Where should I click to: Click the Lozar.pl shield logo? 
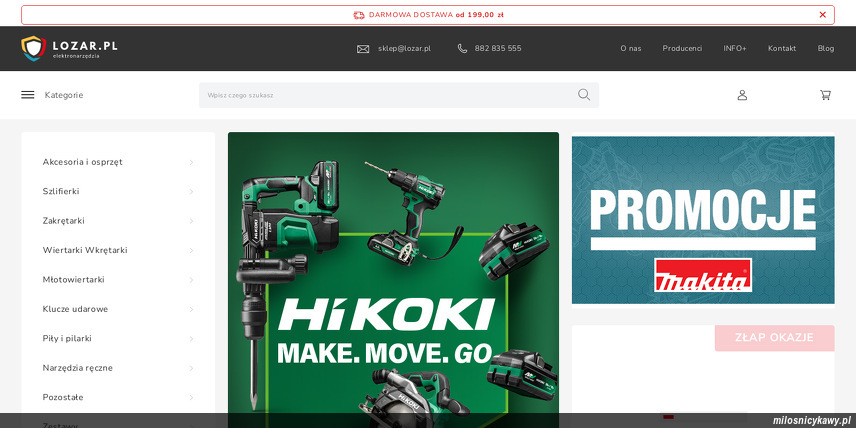coord(33,48)
